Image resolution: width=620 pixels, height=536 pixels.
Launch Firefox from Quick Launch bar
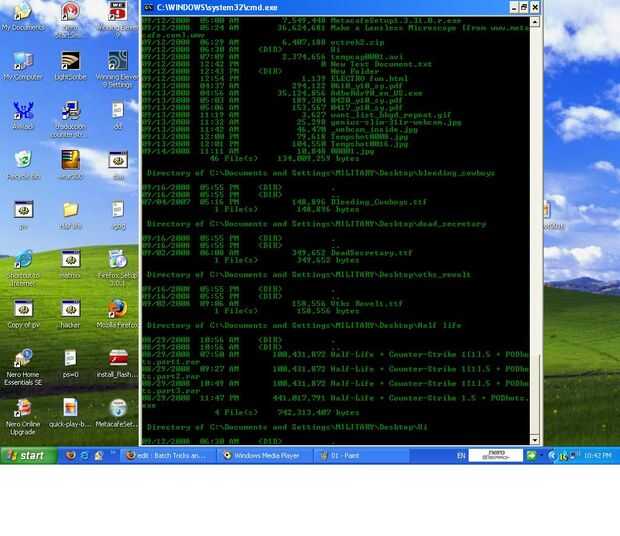pos(71,455)
